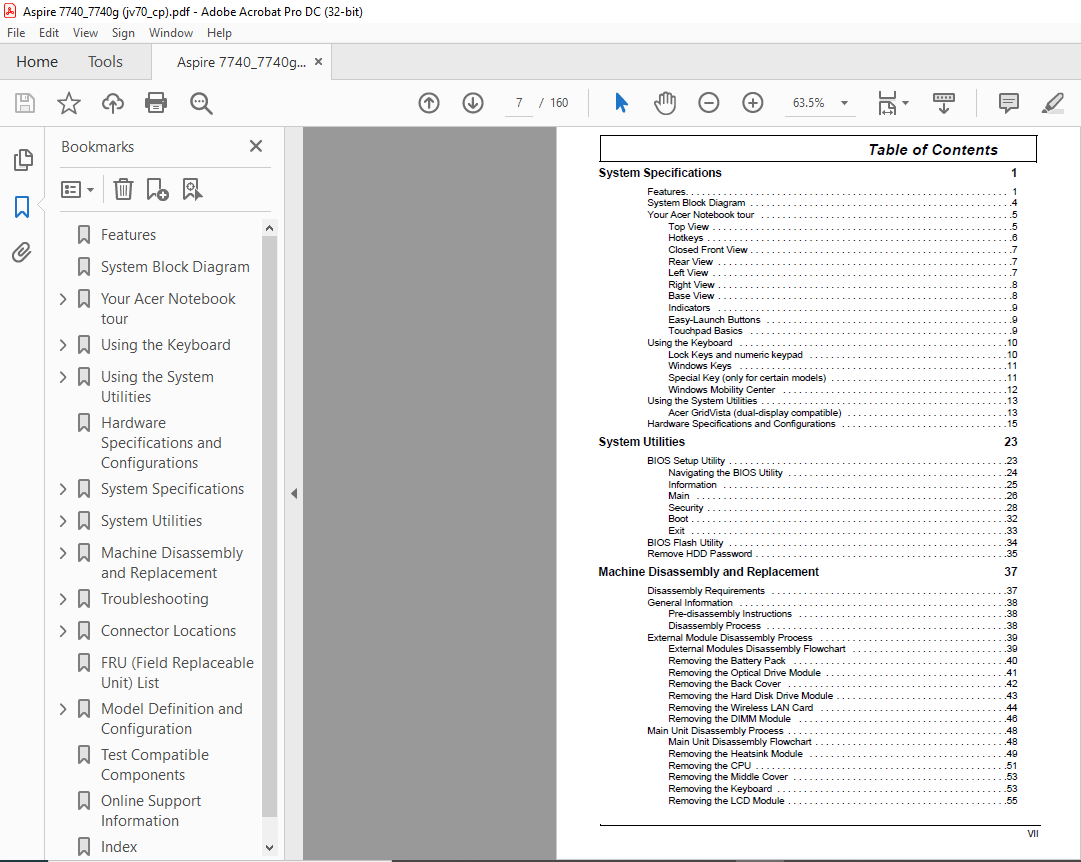This screenshot has height=862, width=1081.
Task: Open the File menu
Action: coord(16,32)
